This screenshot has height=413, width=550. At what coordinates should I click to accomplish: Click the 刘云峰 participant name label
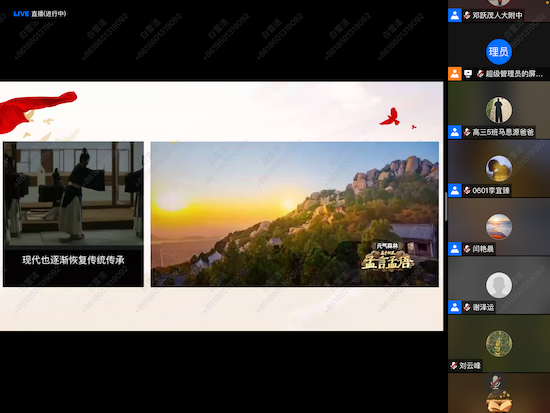470,366
